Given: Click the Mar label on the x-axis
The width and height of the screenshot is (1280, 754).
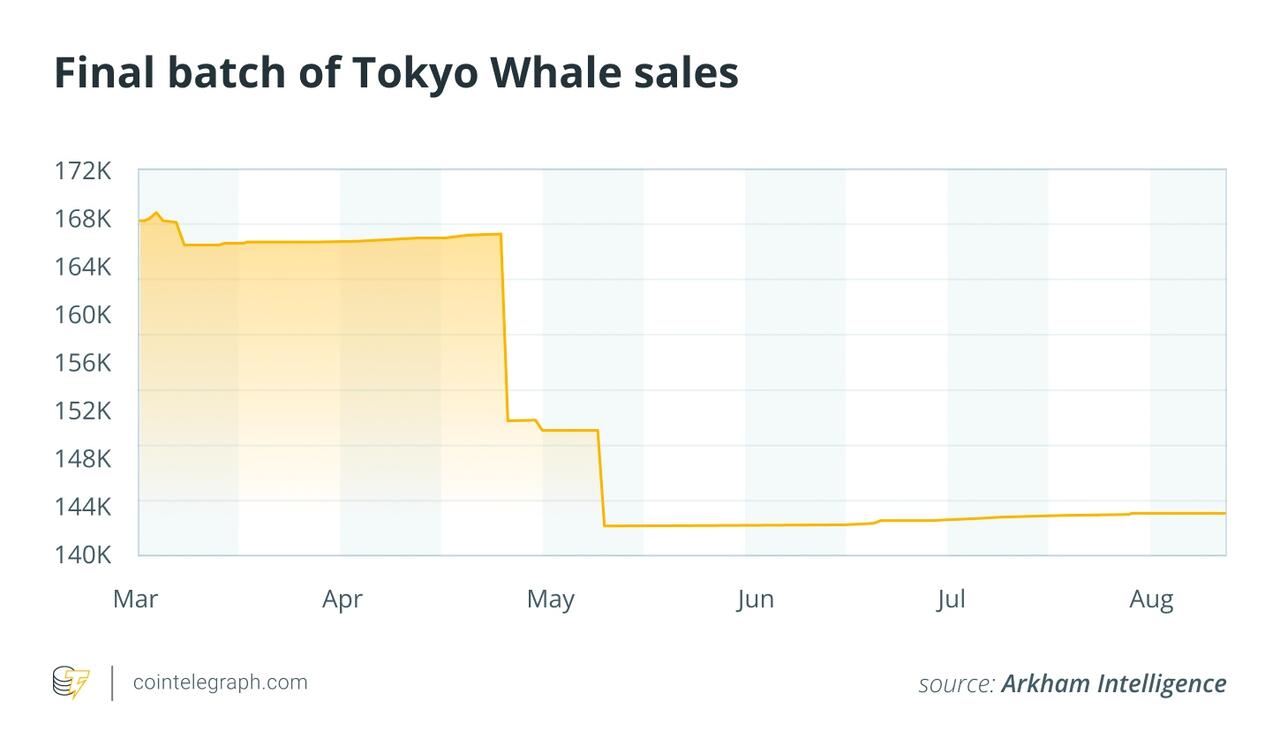Looking at the screenshot, I should tap(135, 599).
